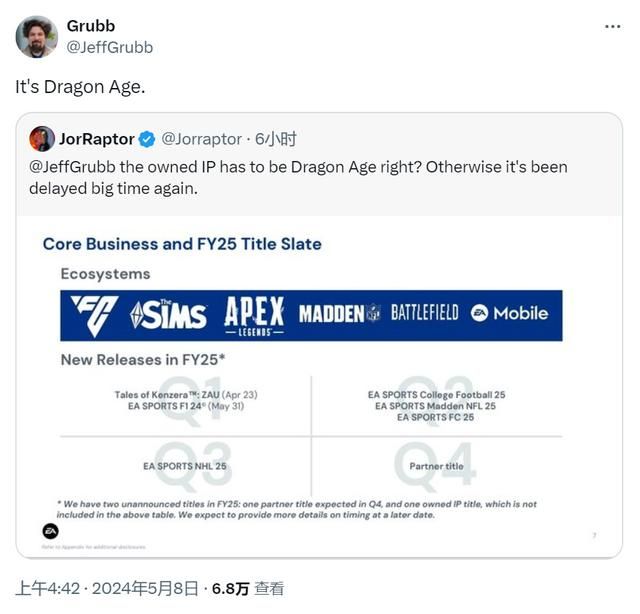This screenshot has height=614, width=640.
Task: Open JorRaptor's display name in quote
Action: [x=97, y=139]
